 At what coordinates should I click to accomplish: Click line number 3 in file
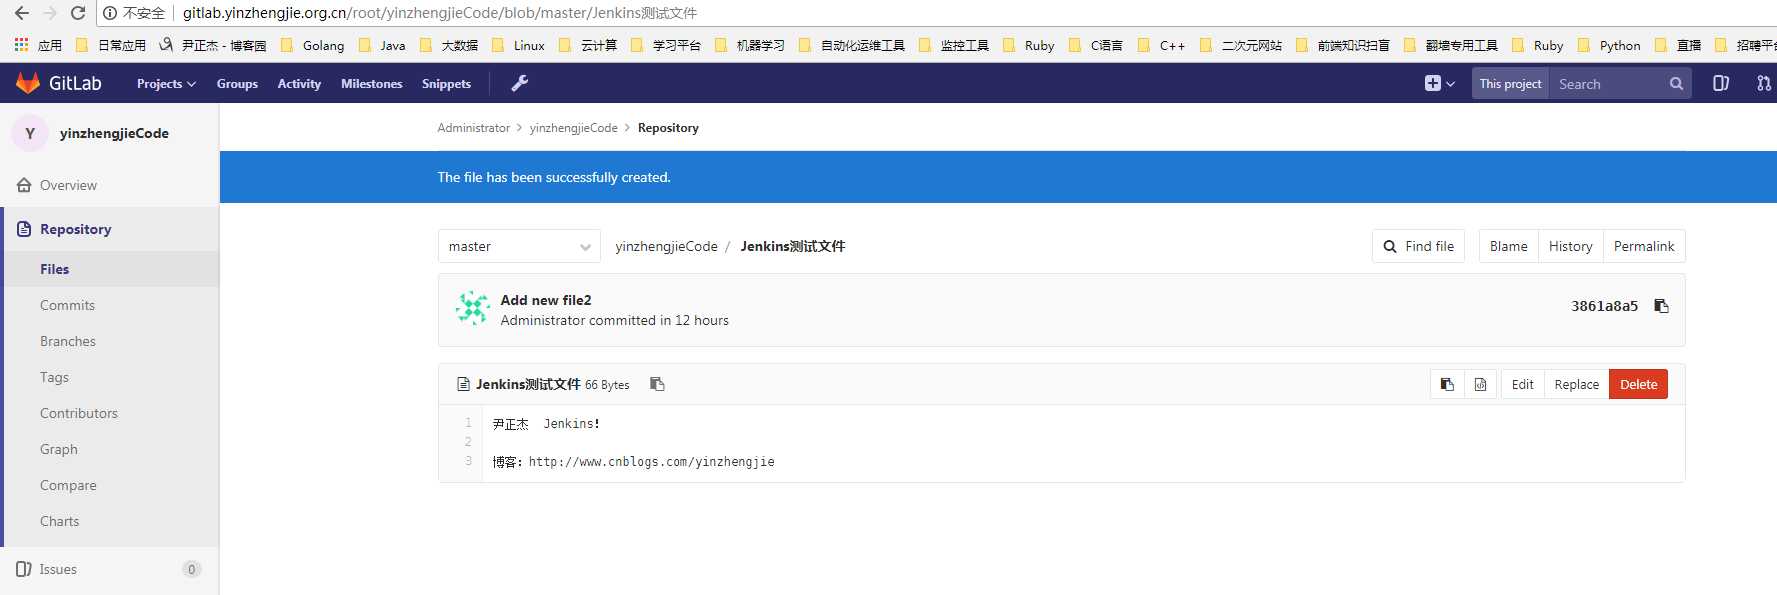(x=468, y=461)
